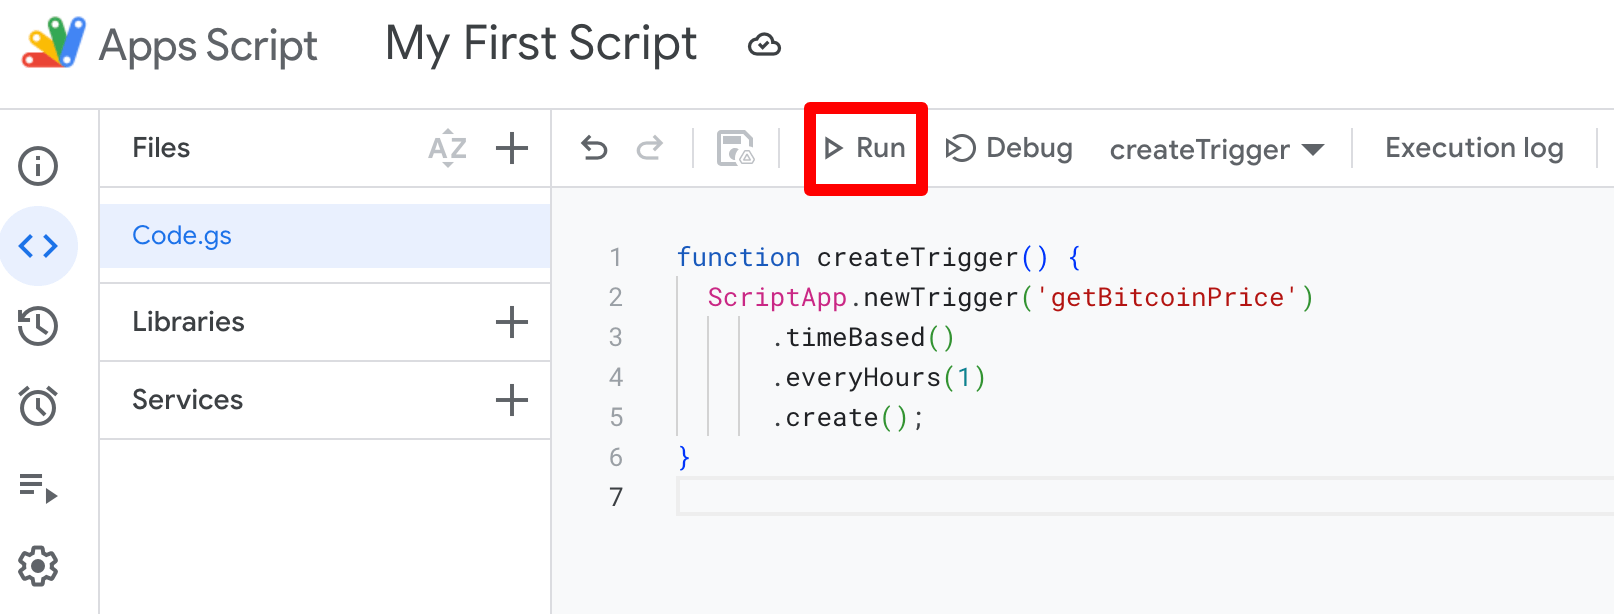Click .timeBased() on line 3
This screenshot has width=1614, height=614.
point(863,337)
